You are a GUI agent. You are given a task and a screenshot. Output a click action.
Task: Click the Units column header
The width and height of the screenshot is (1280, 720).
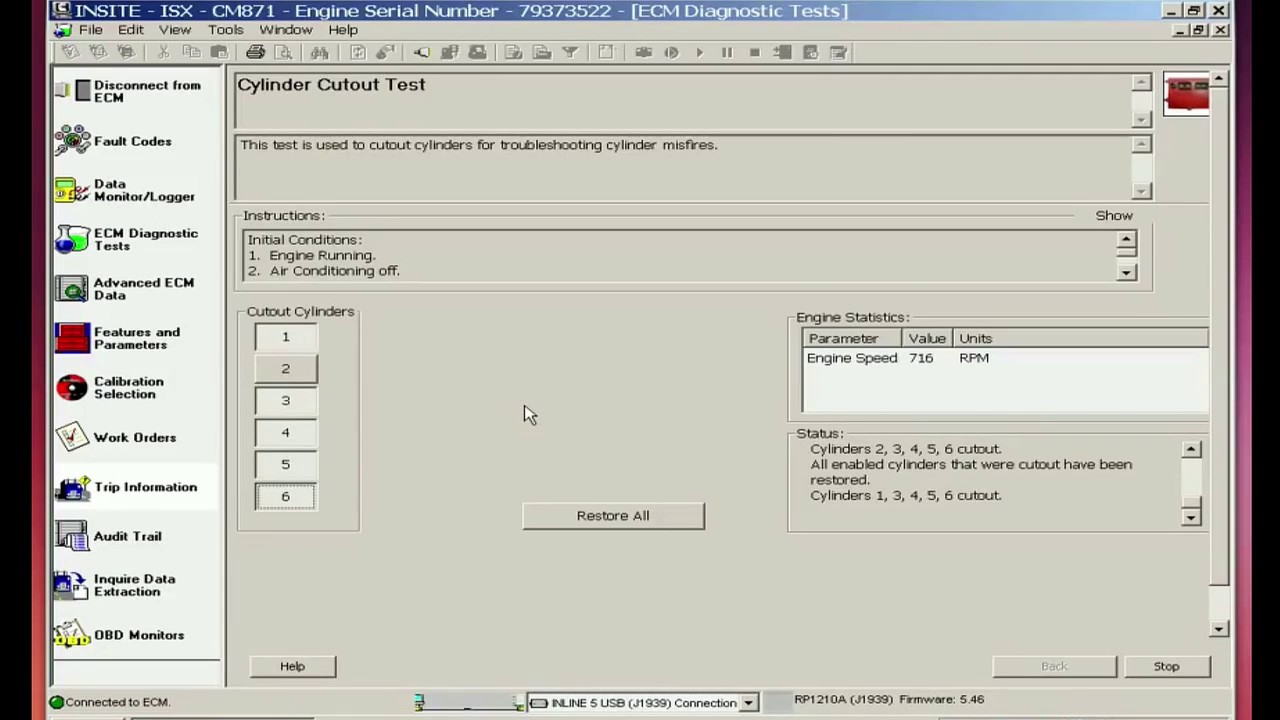coord(1080,338)
